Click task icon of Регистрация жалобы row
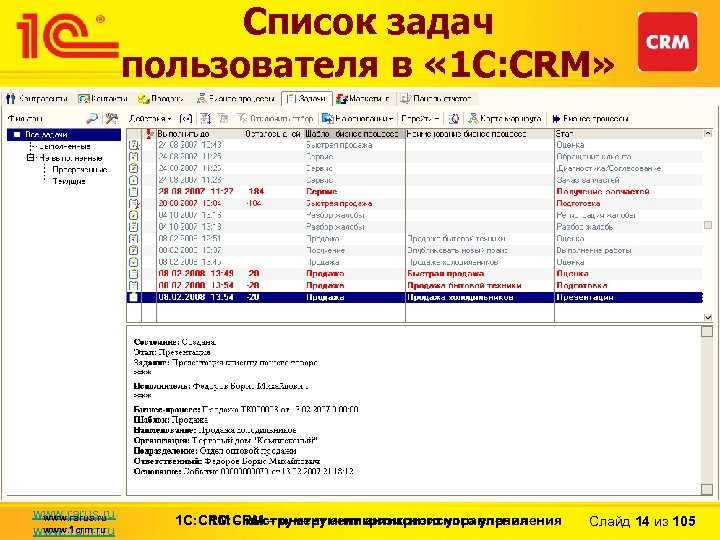This screenshot has height=540, width=720. (x=133, y=215)
